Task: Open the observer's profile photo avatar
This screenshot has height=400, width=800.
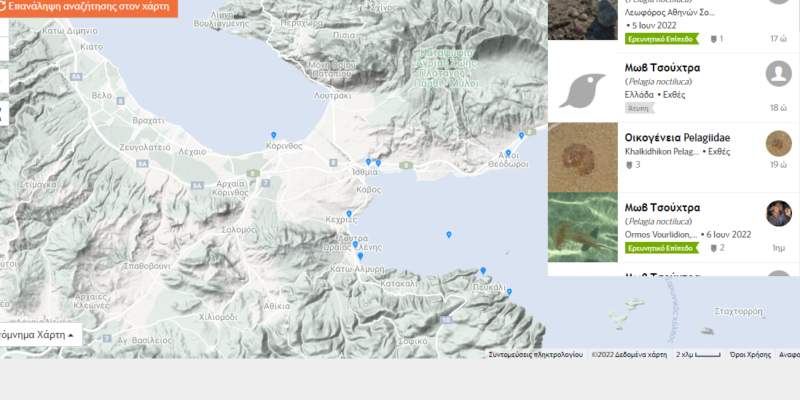Action: pyautogui.click(x=778, y=213)
